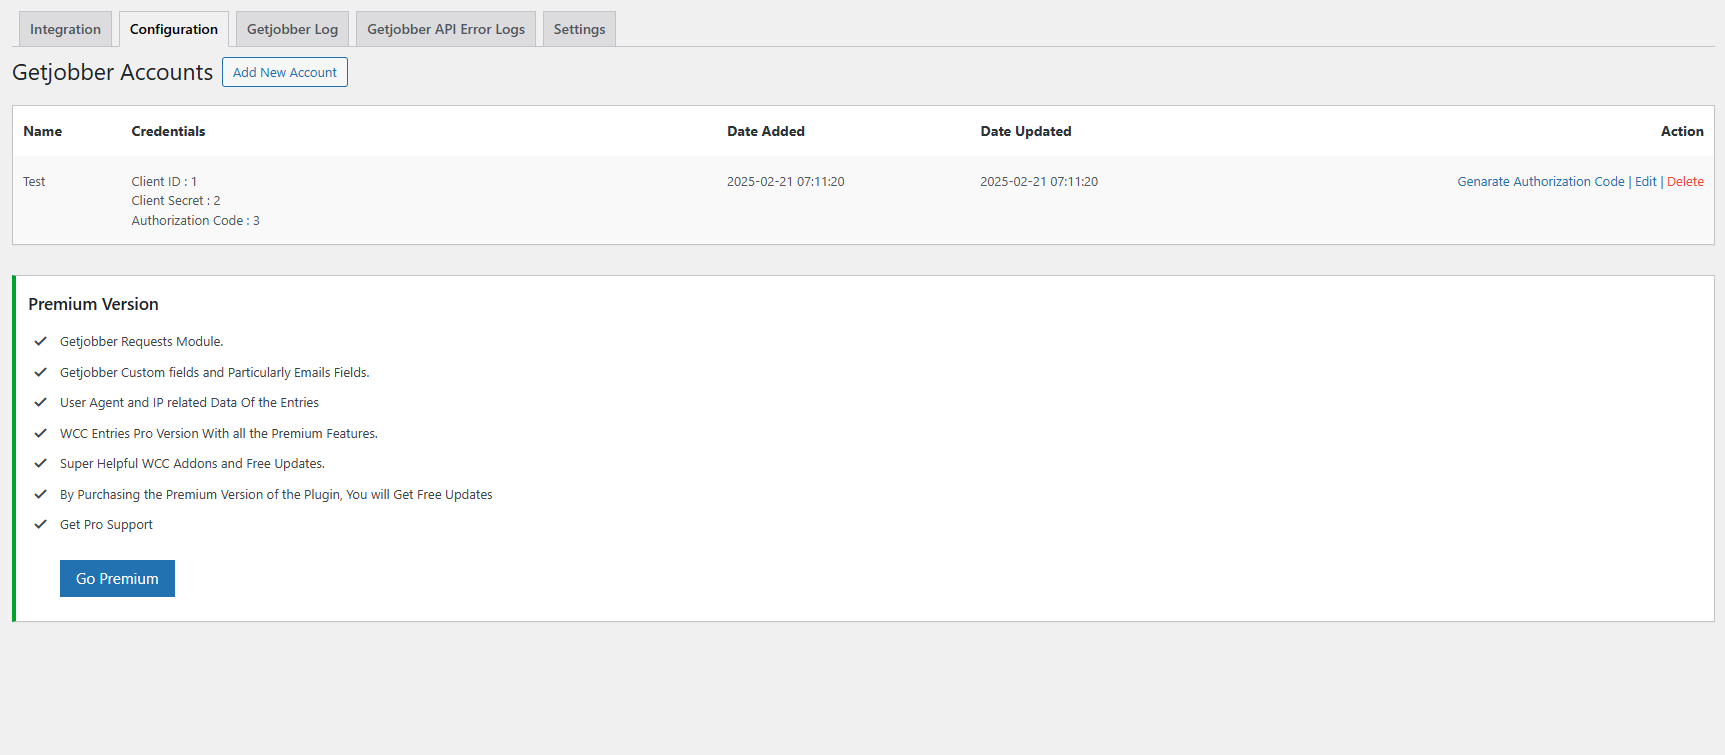Image resolution: width=1725 pixels, height=755 pixels.
Task: Click 'Getjobber Requests Module.' text
Action: 142,342
